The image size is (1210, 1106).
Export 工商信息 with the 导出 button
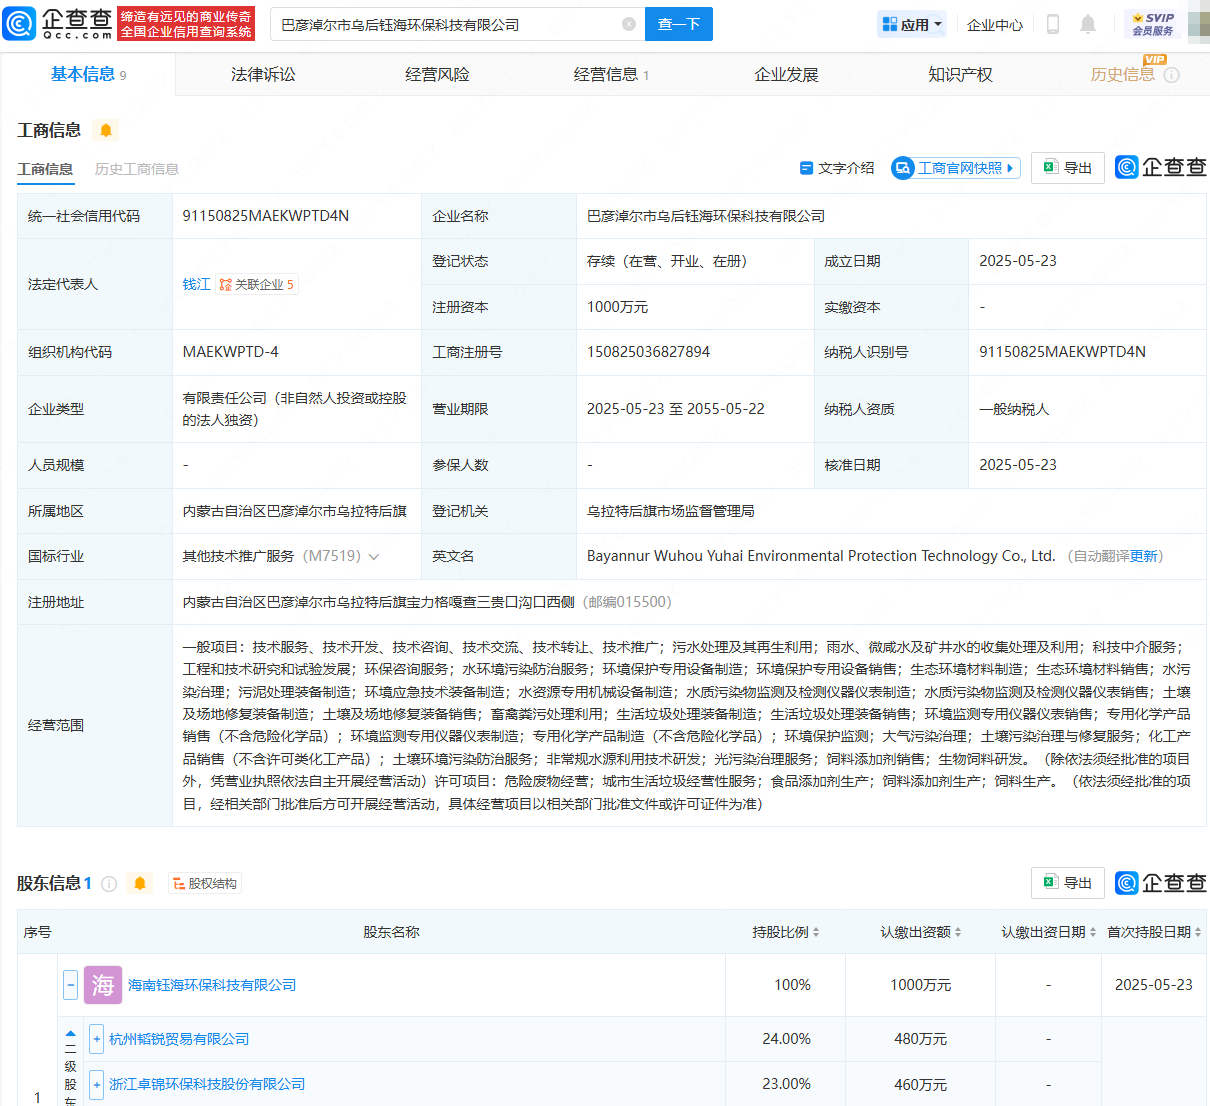(1068, 168)
